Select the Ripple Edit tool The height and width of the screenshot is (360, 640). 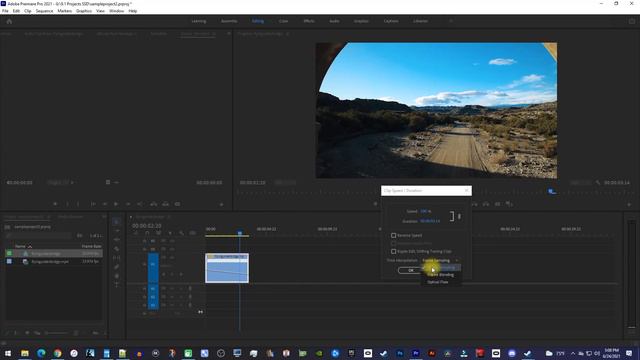point(116,240)
